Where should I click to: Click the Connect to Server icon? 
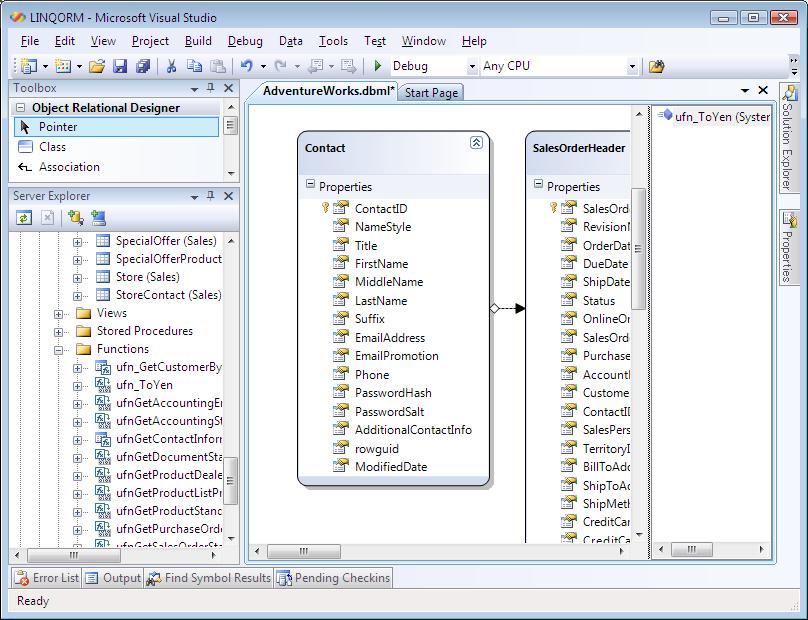click(98, 218)
